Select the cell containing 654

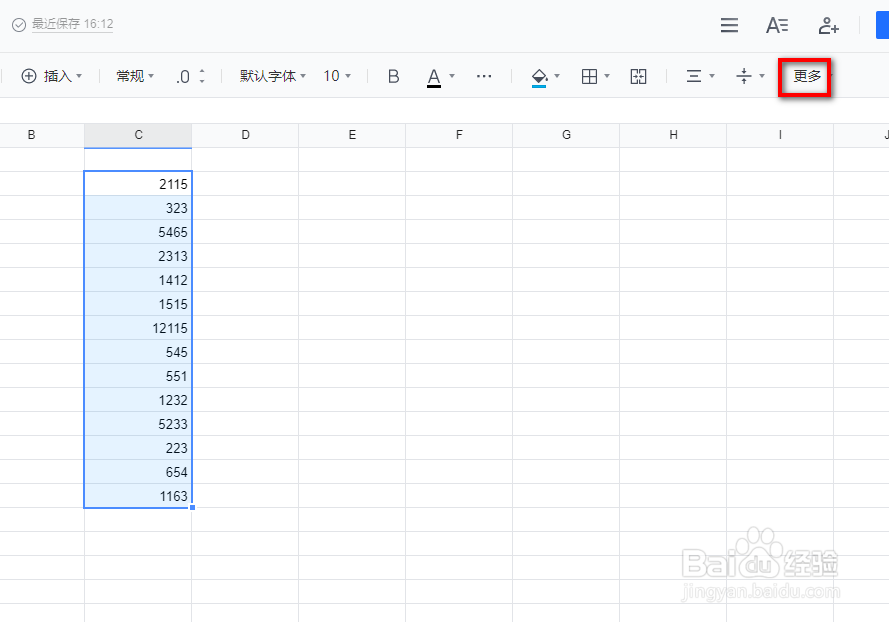(x=138, y=472)
